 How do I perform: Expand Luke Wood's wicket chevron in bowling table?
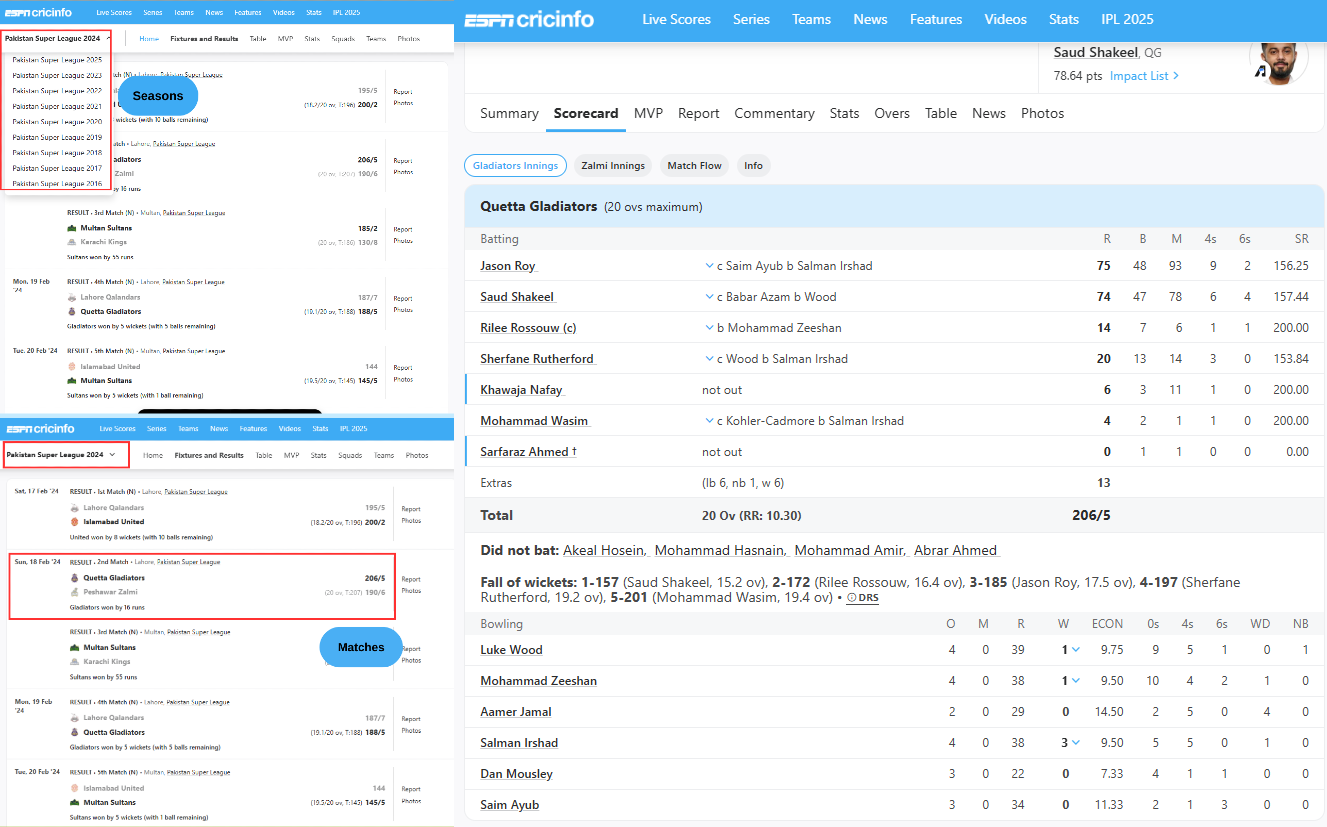[x=1076, y=650]
